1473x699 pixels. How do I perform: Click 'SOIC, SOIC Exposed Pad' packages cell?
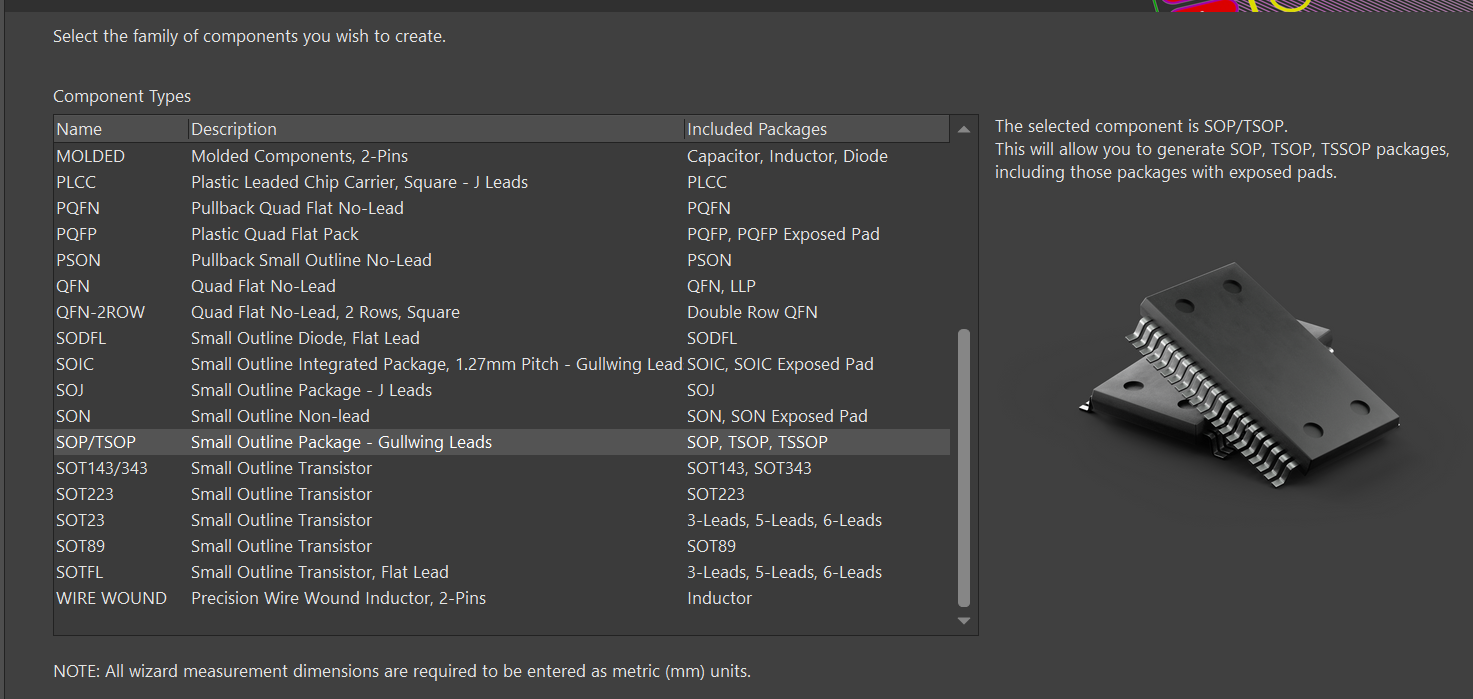pyautogui.click(x=780, y=364)
